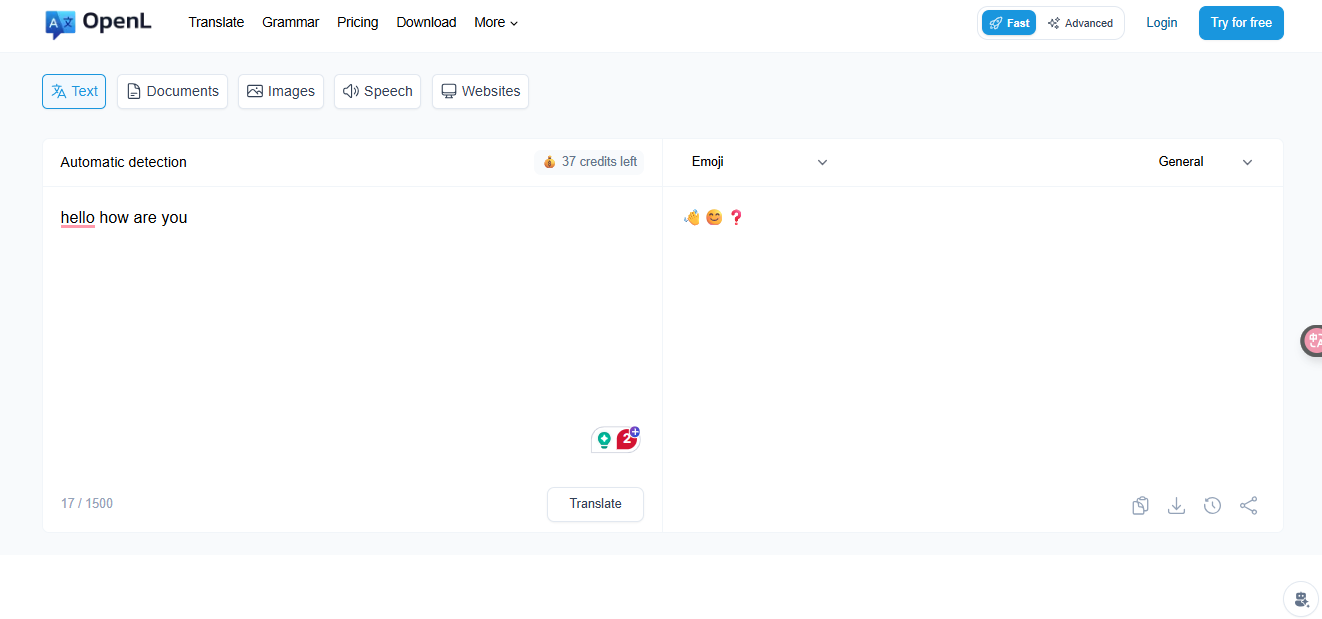Switch to the Documents tab
The height and width of the screenshot is (619, 1322).
[x=172, y=91]
